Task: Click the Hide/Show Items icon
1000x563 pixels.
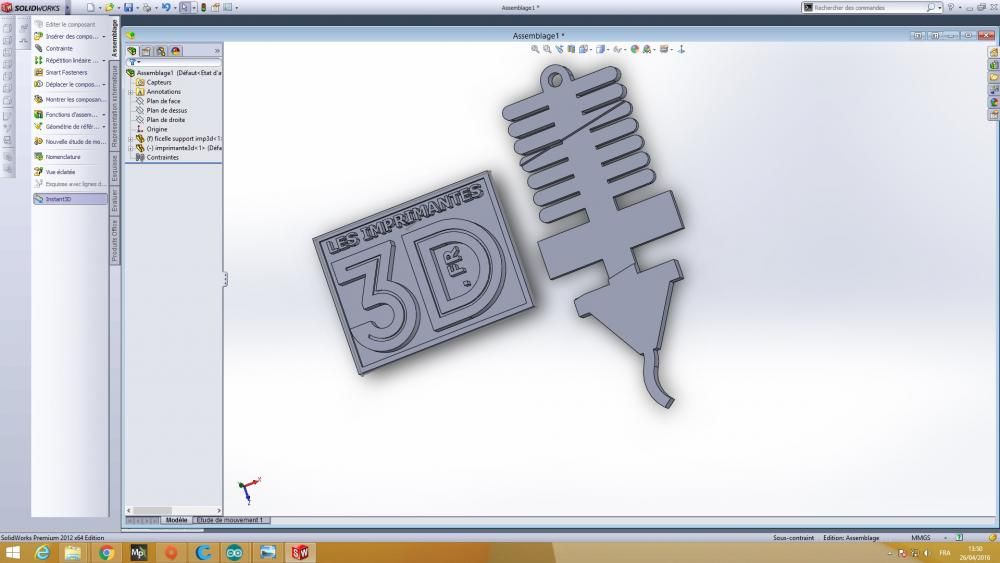Action: click(x=617, y=49)
